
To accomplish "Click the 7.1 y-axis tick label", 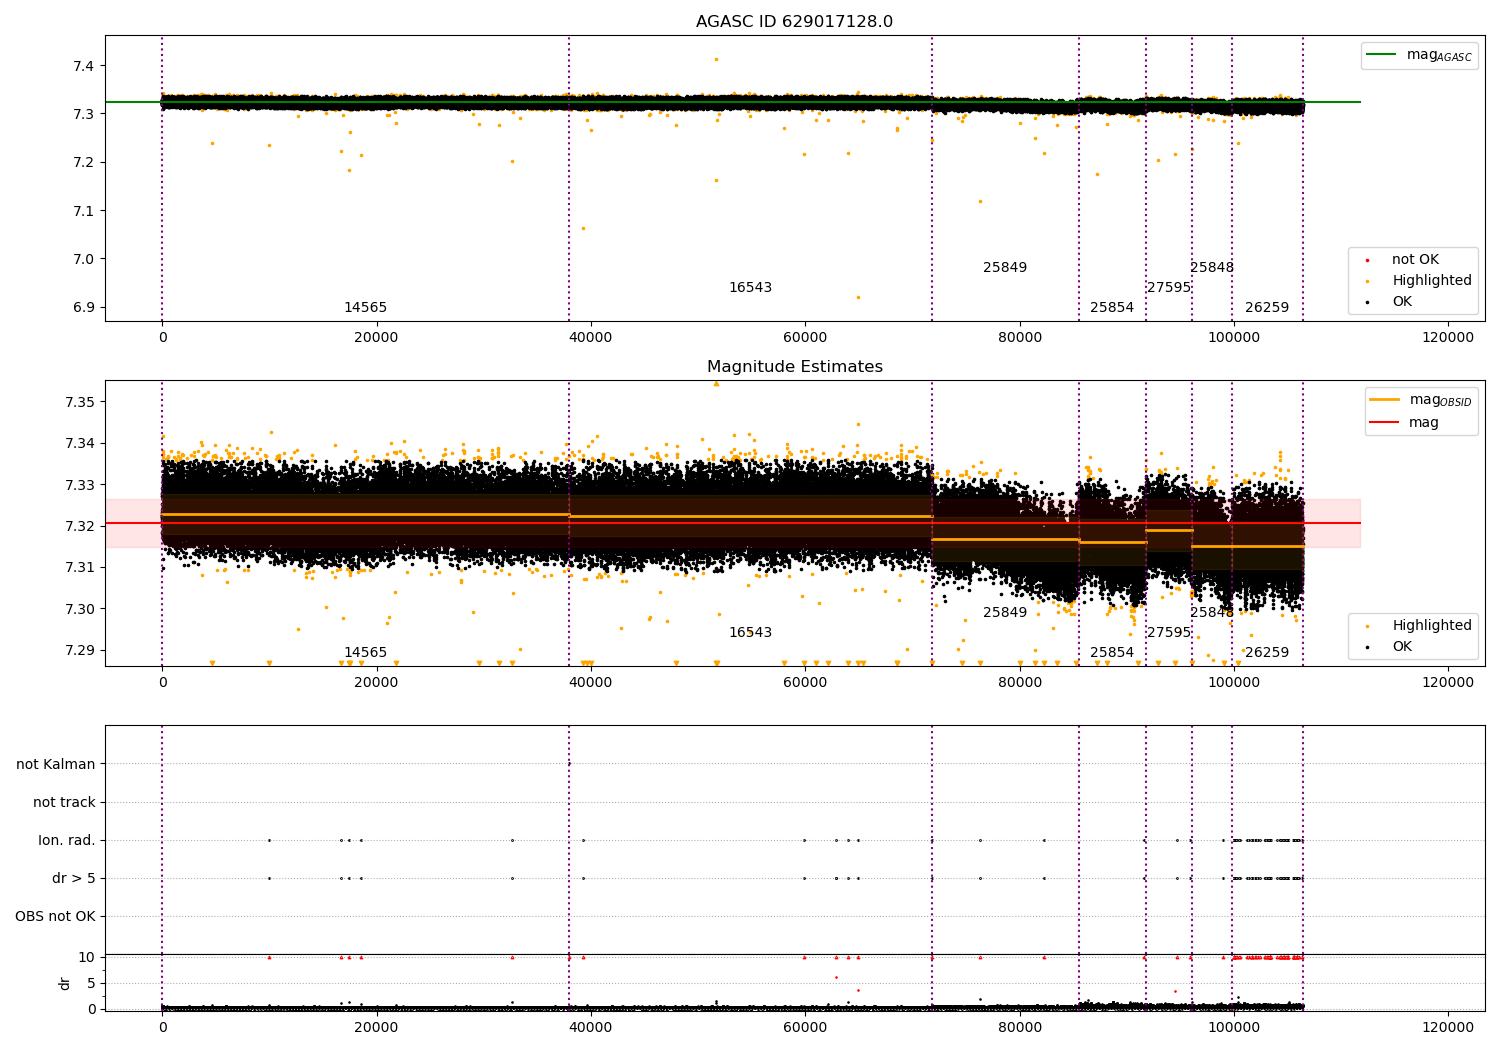I will (84, 211).
